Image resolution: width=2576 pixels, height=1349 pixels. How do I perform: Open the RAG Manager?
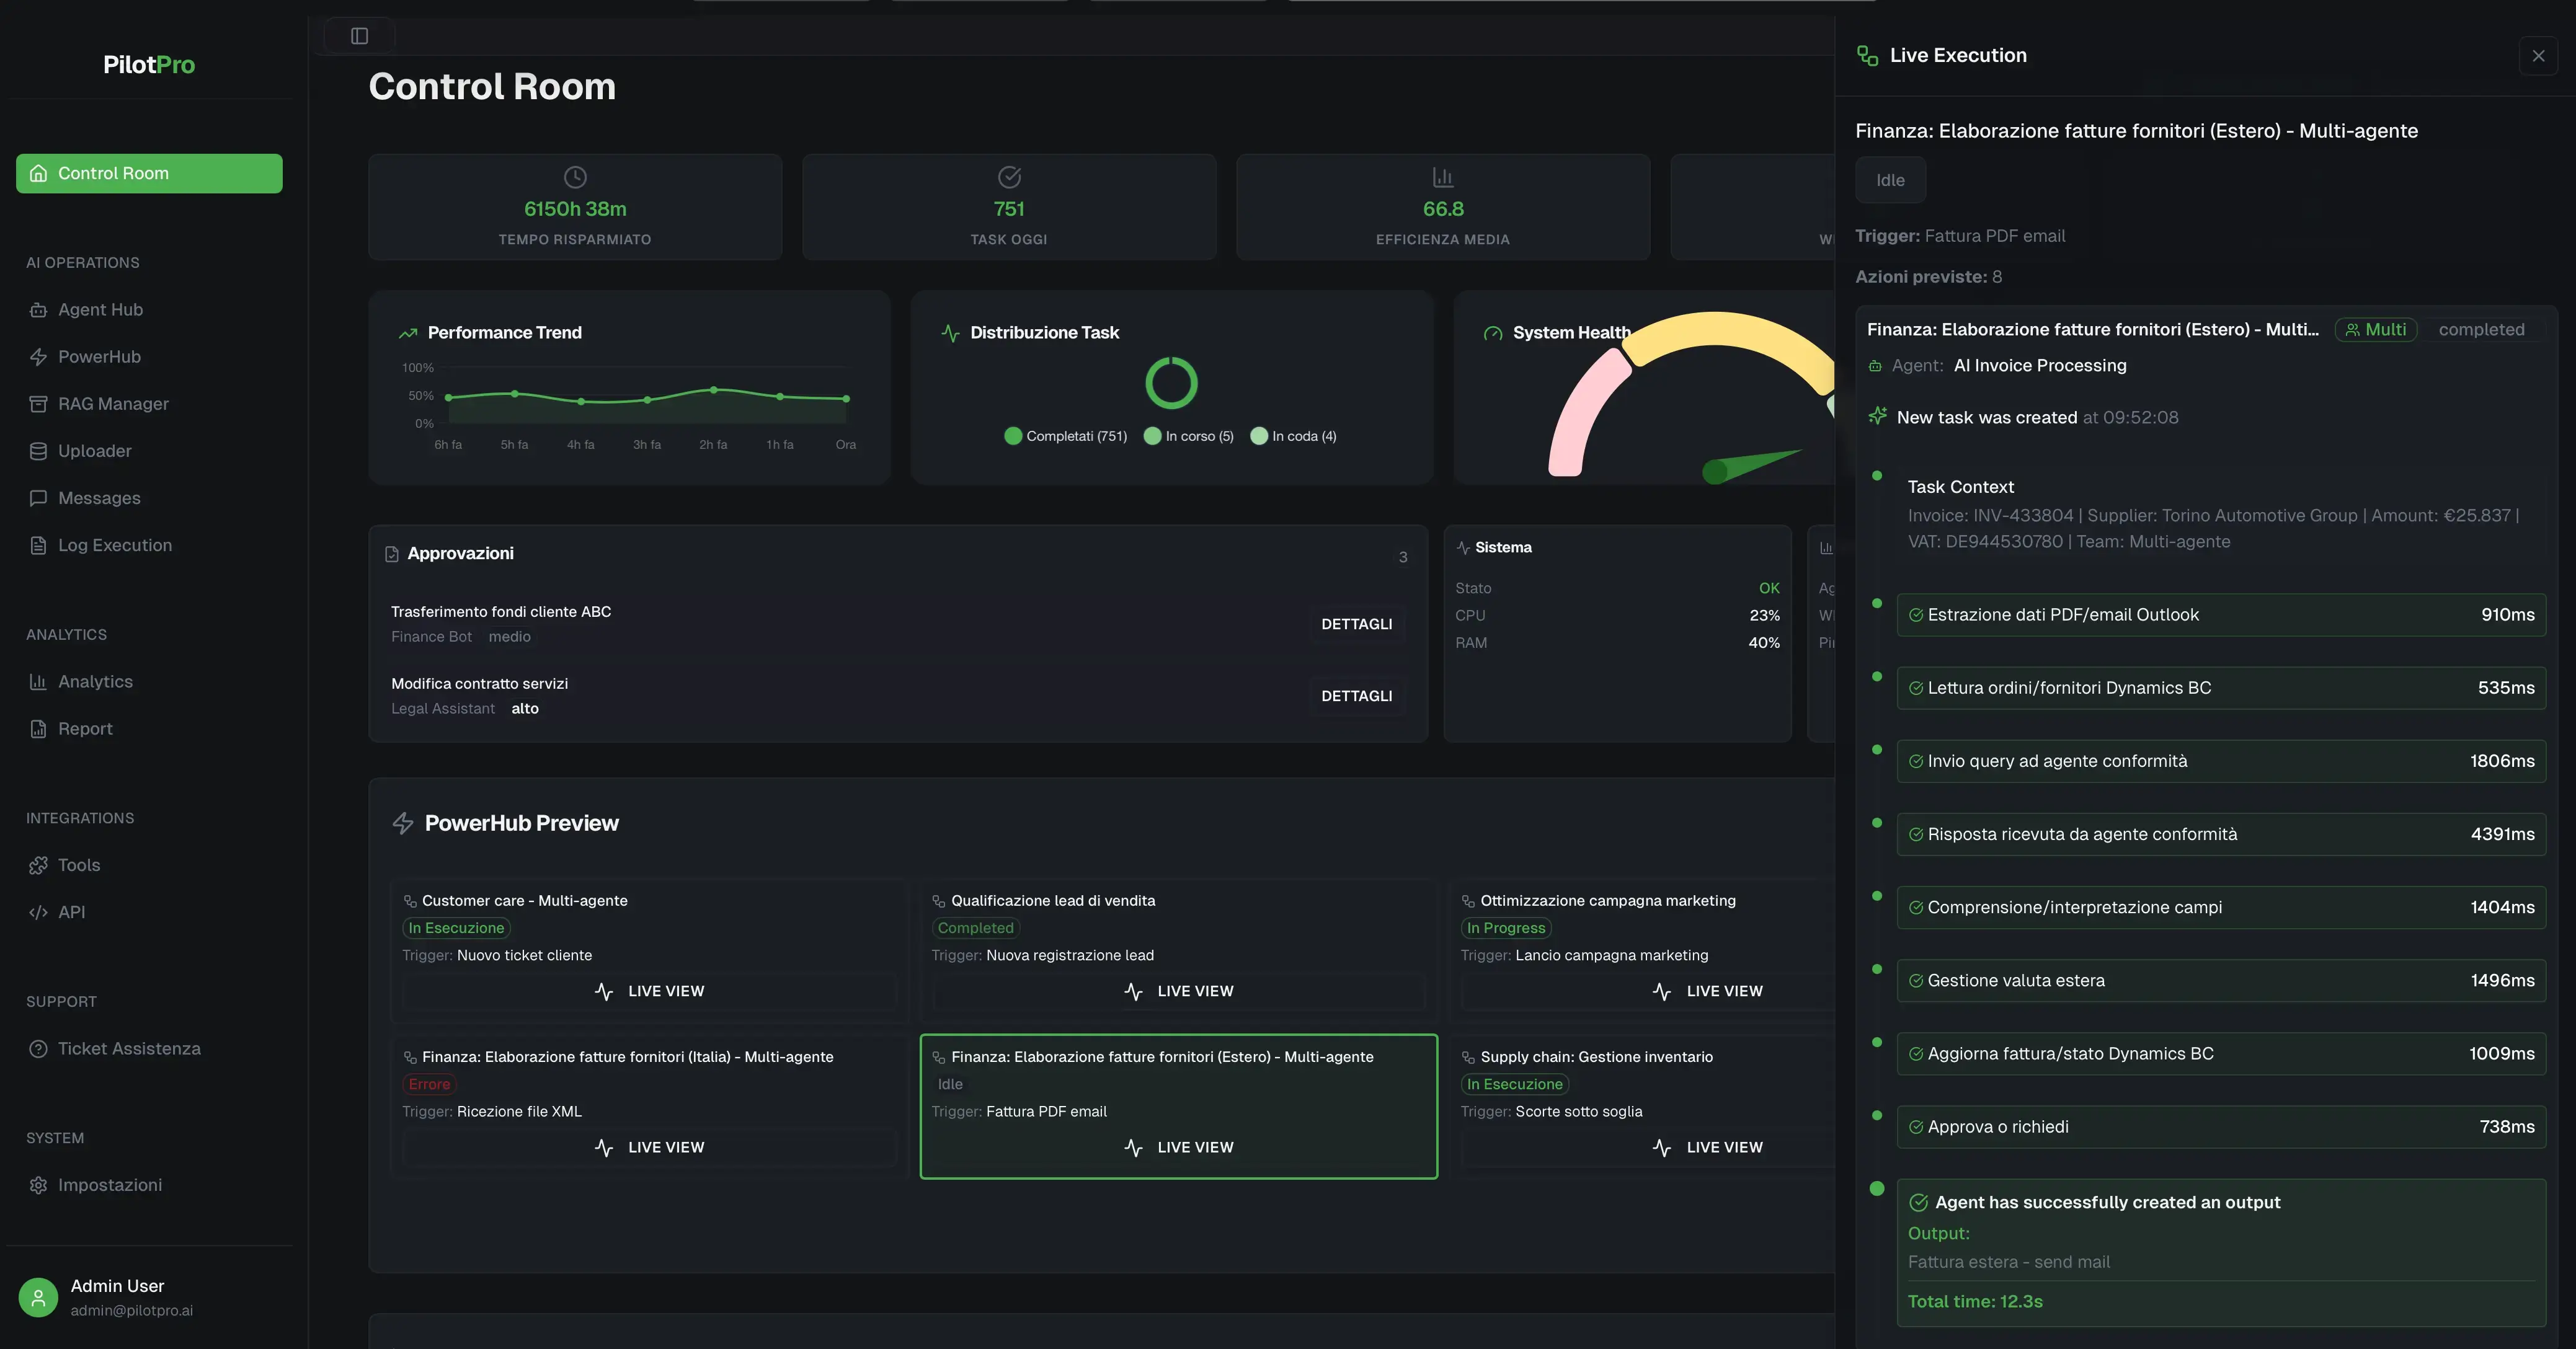(x=112, y=403)
